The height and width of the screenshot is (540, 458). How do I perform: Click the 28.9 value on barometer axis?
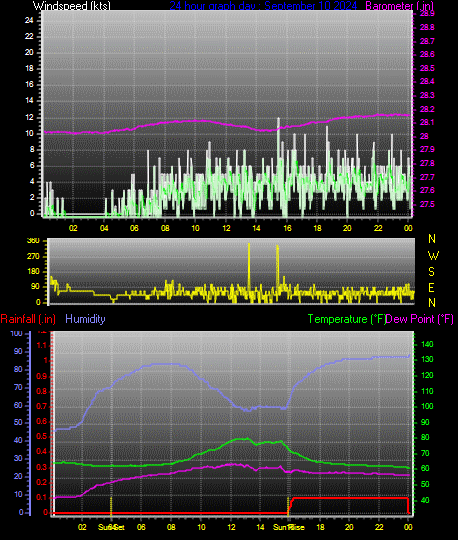point(427,13)
